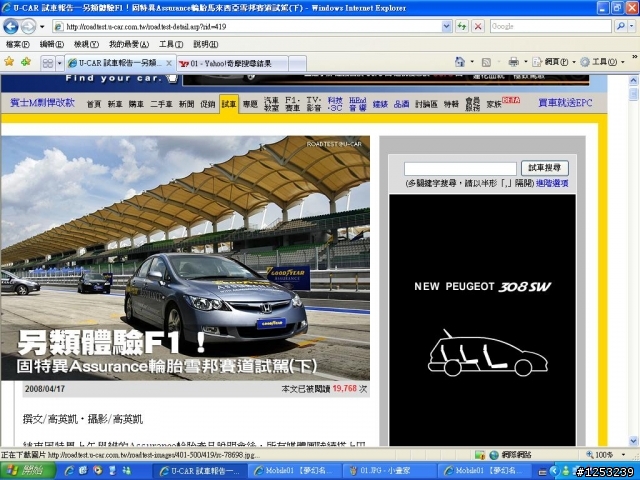Click the Google search box

[x=550, y=27]
